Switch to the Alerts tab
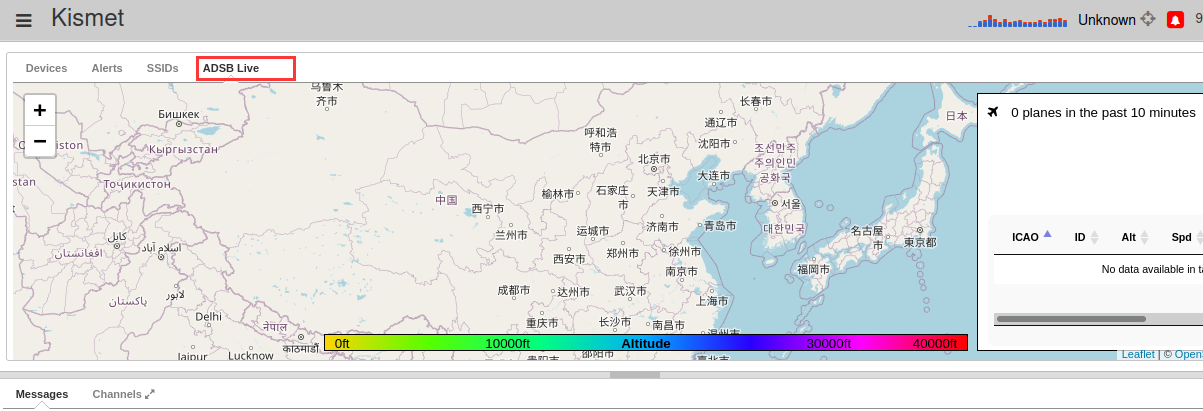This screenshot has width=1203, height=411. click(x=107, y=68)
